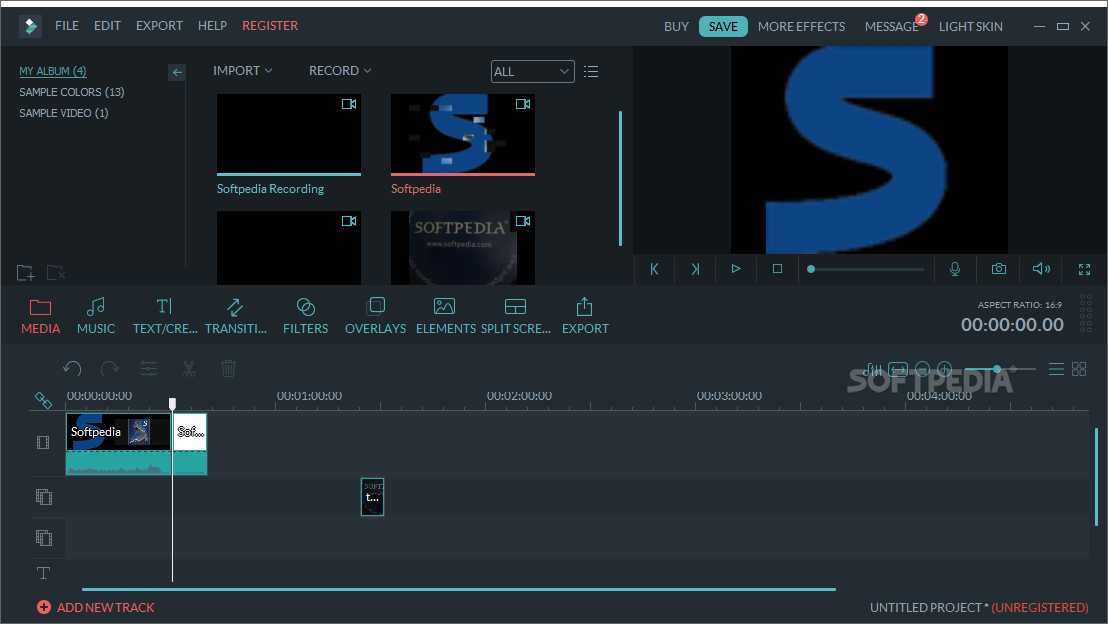Switch to the MEDIA tab
The height and width of the screenshot is (624, 1108).
tap(40, 316)
